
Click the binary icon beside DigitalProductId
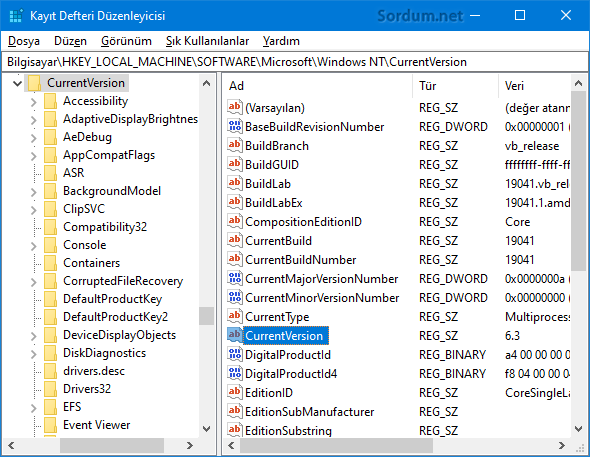[x=234, y=354]
